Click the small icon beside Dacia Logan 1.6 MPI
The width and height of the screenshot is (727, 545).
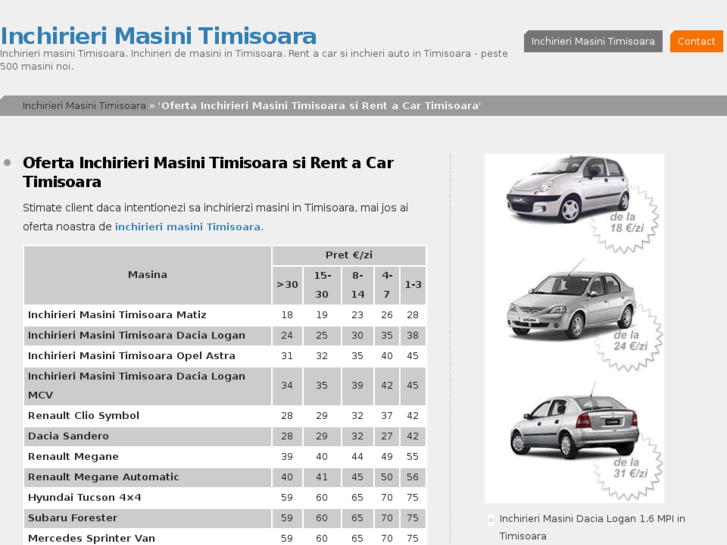coord(491,519)
